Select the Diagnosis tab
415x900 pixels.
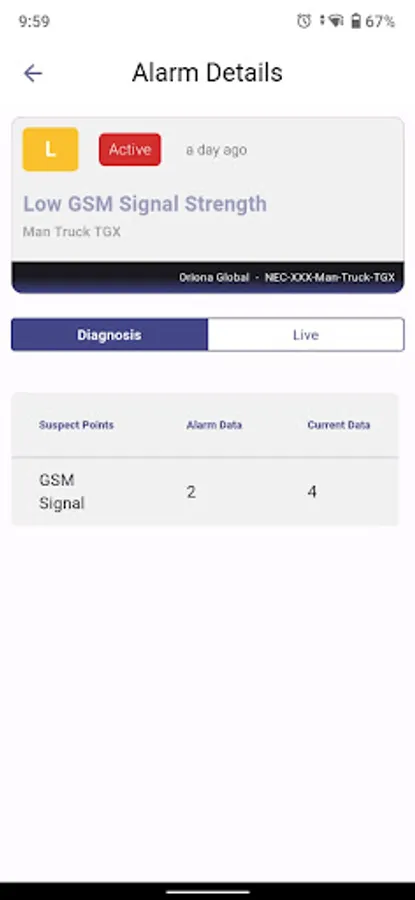point(109,335)
